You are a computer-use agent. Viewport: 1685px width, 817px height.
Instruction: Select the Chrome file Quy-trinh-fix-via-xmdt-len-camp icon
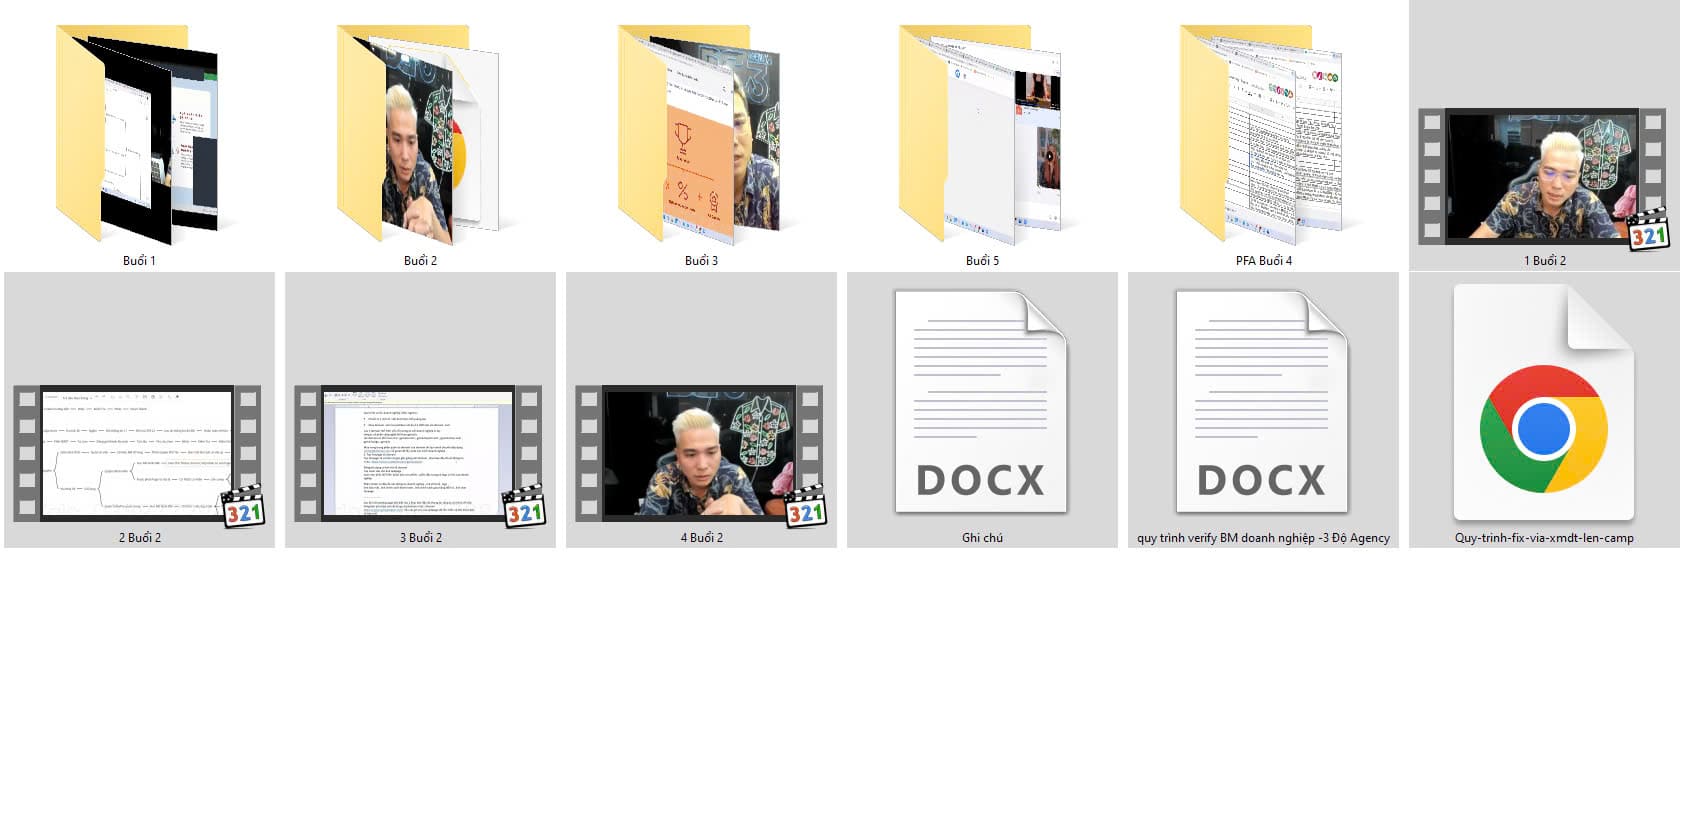[x=1544, y=402]
